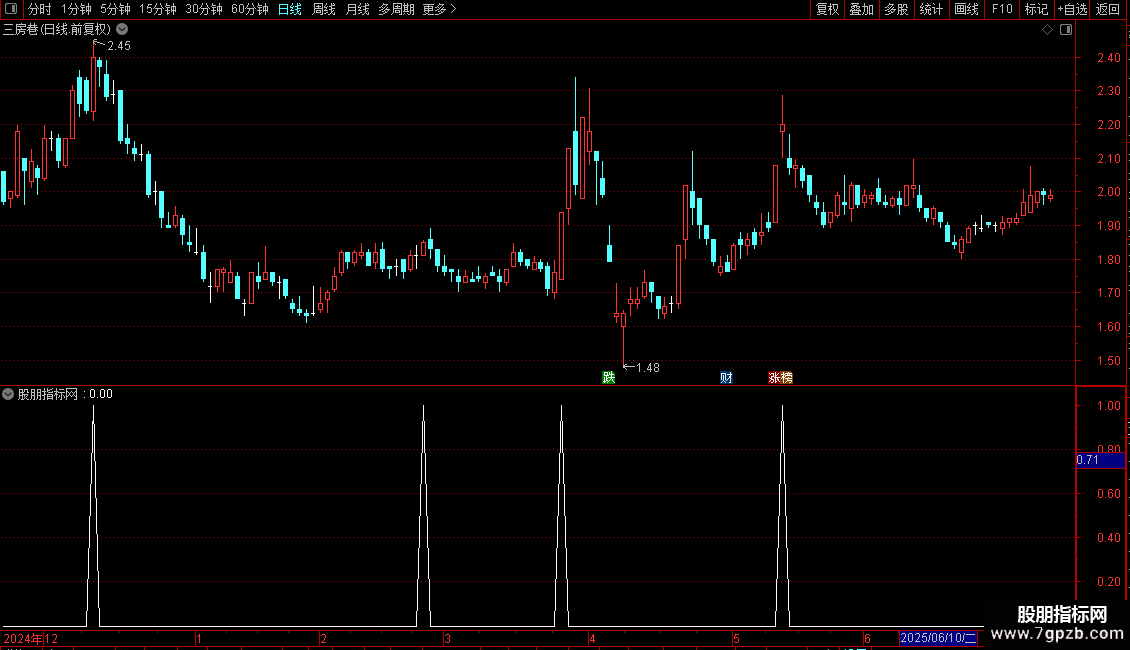This screenshot has width=1130, height=650.
Task: Toggle the right side panel icon
Action: click(1066, 30)
